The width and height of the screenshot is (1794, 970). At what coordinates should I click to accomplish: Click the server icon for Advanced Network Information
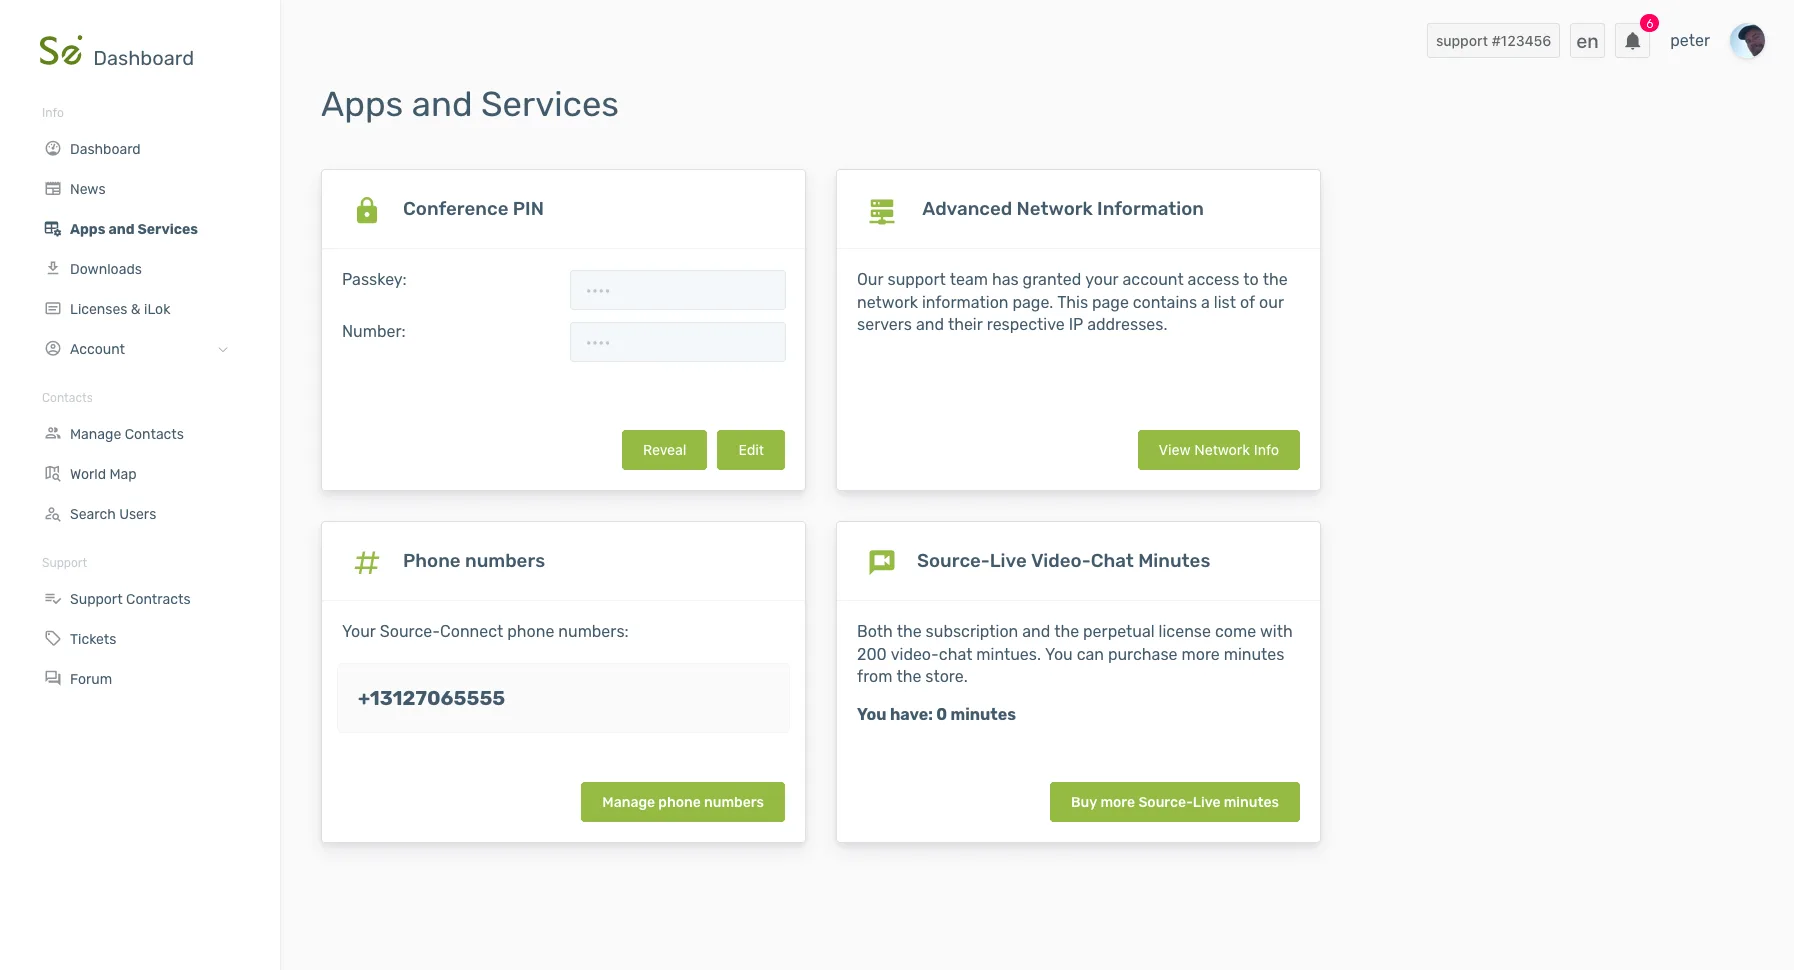pyautogui.click(x=882, y=211)
